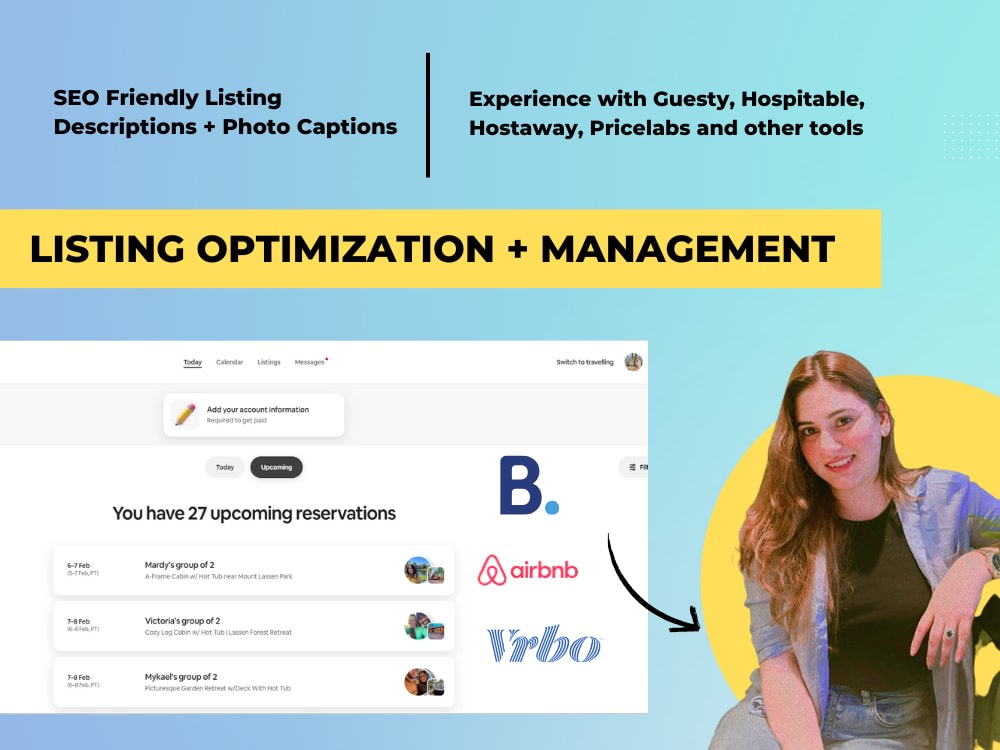
Task: Open the Messages tab
Action: (310, 362)
